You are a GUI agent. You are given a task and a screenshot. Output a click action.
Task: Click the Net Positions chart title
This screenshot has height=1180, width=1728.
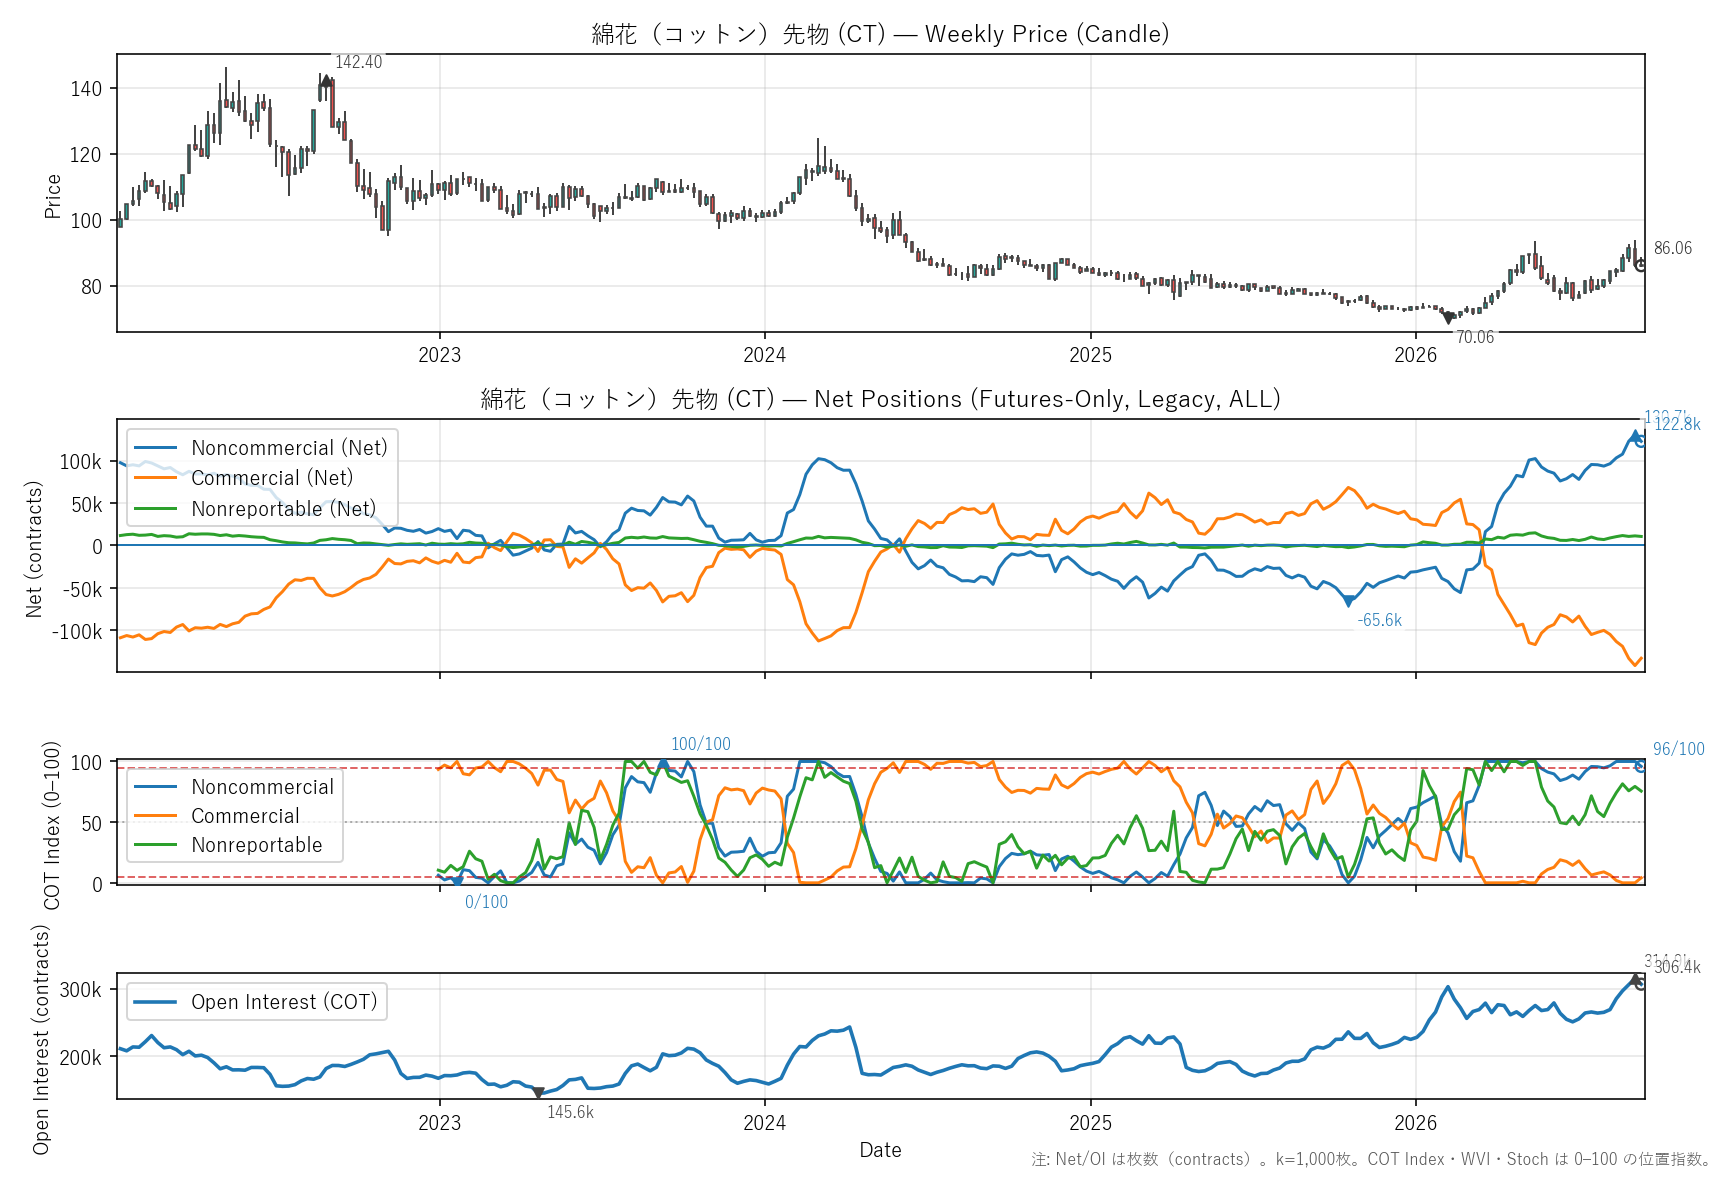[x=880, y=399]
